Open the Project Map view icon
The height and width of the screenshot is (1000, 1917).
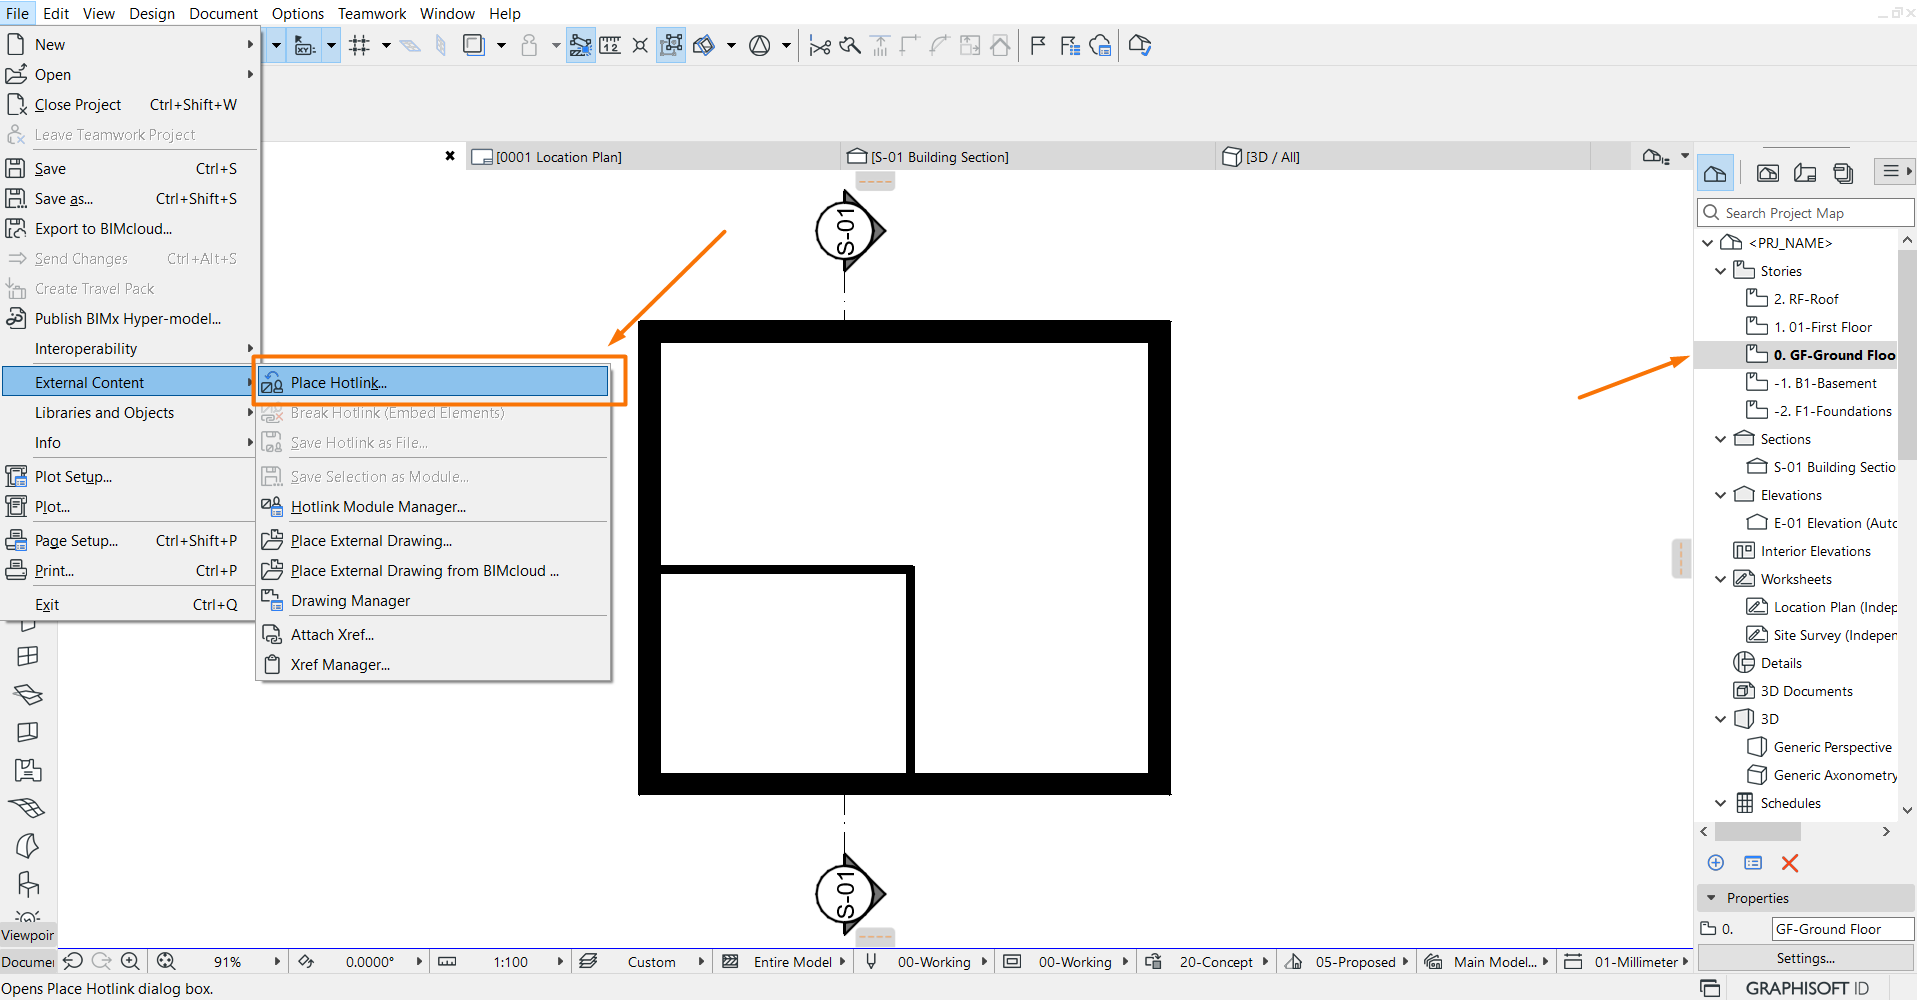pos(1715,172)
